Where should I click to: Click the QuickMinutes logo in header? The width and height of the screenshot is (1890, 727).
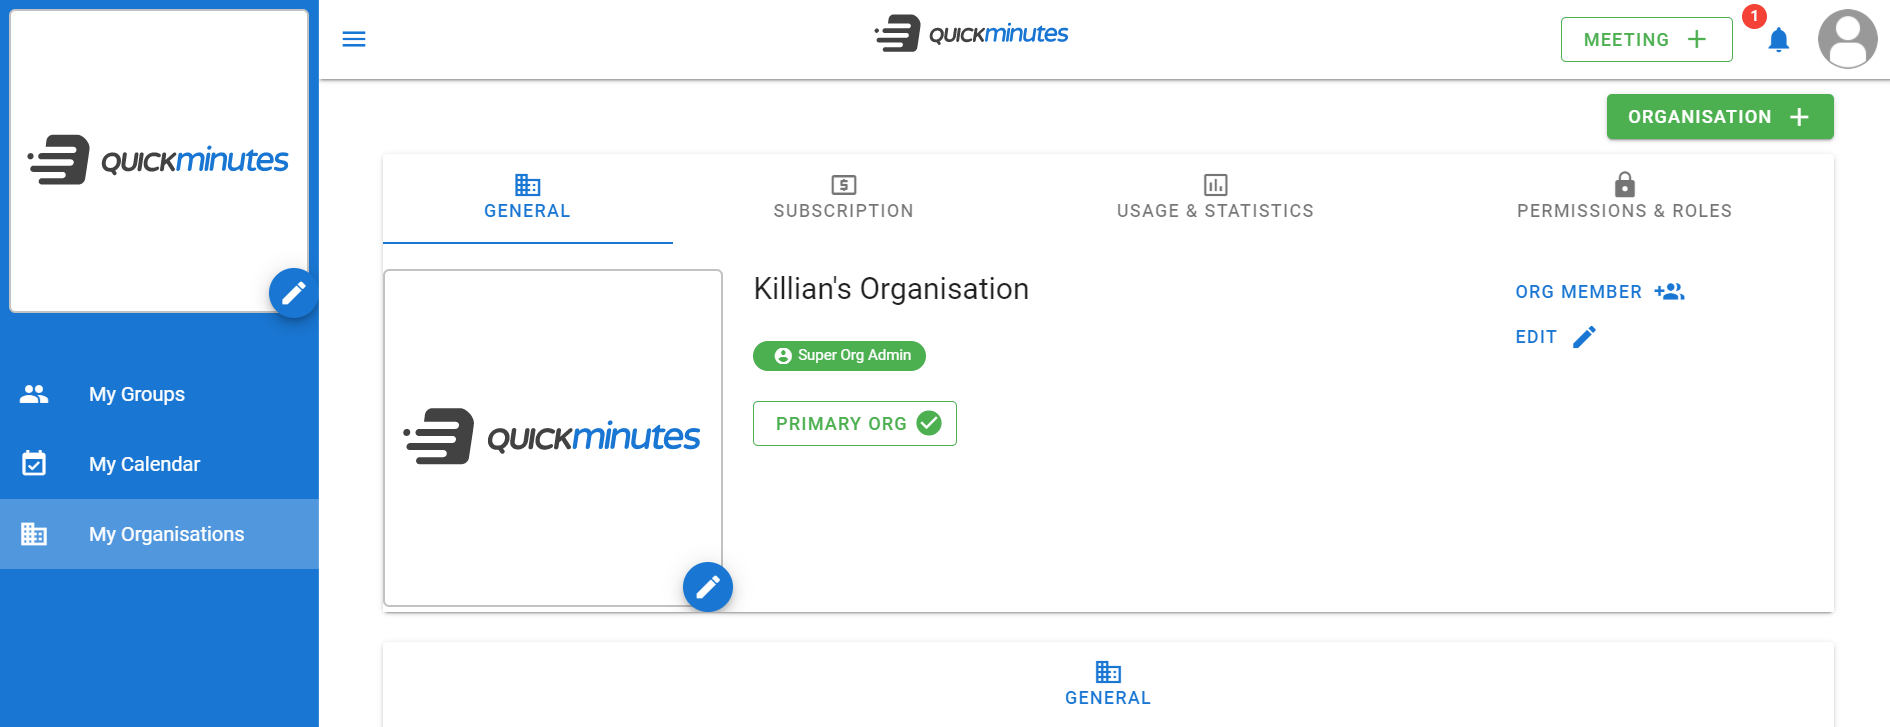[x=971, y=34]
